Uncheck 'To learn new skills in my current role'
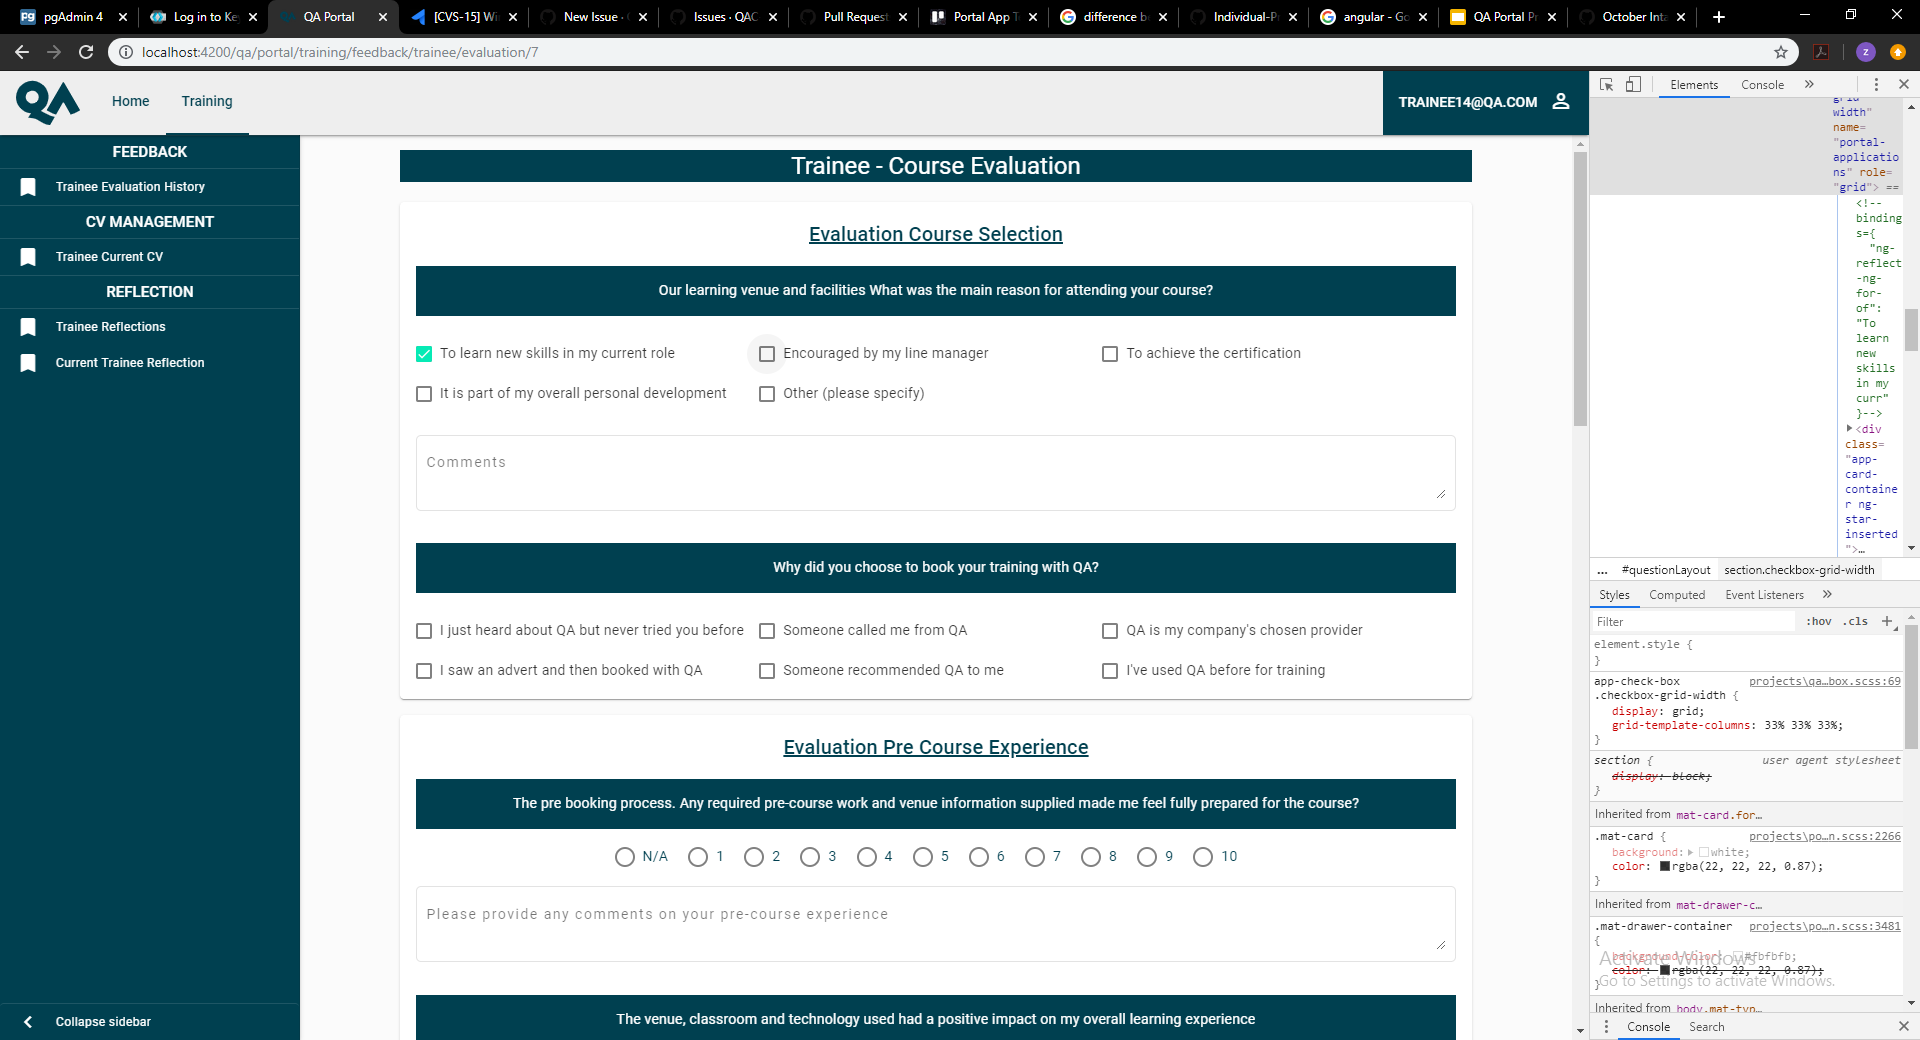The image size is (1920, 1040). [x=424, y=354]
